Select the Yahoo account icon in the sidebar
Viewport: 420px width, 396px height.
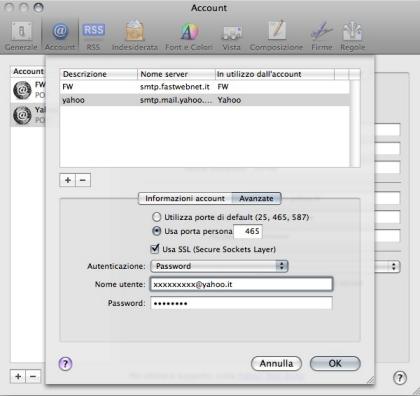[22, 115]
